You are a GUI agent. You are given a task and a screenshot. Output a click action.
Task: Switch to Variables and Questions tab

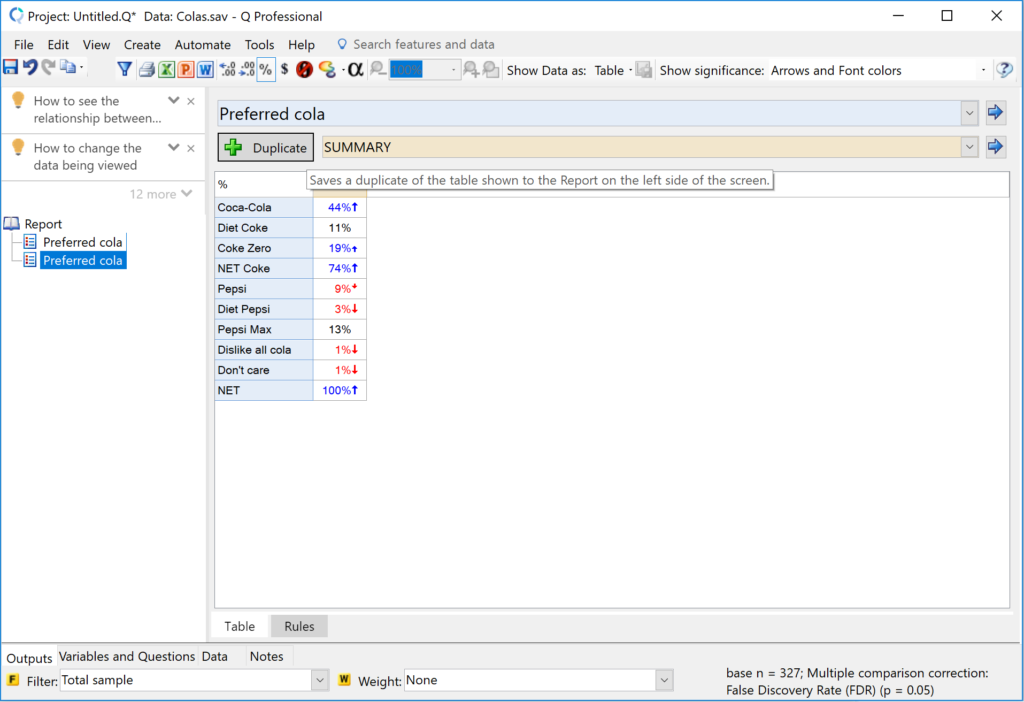[x=127, y=656]
